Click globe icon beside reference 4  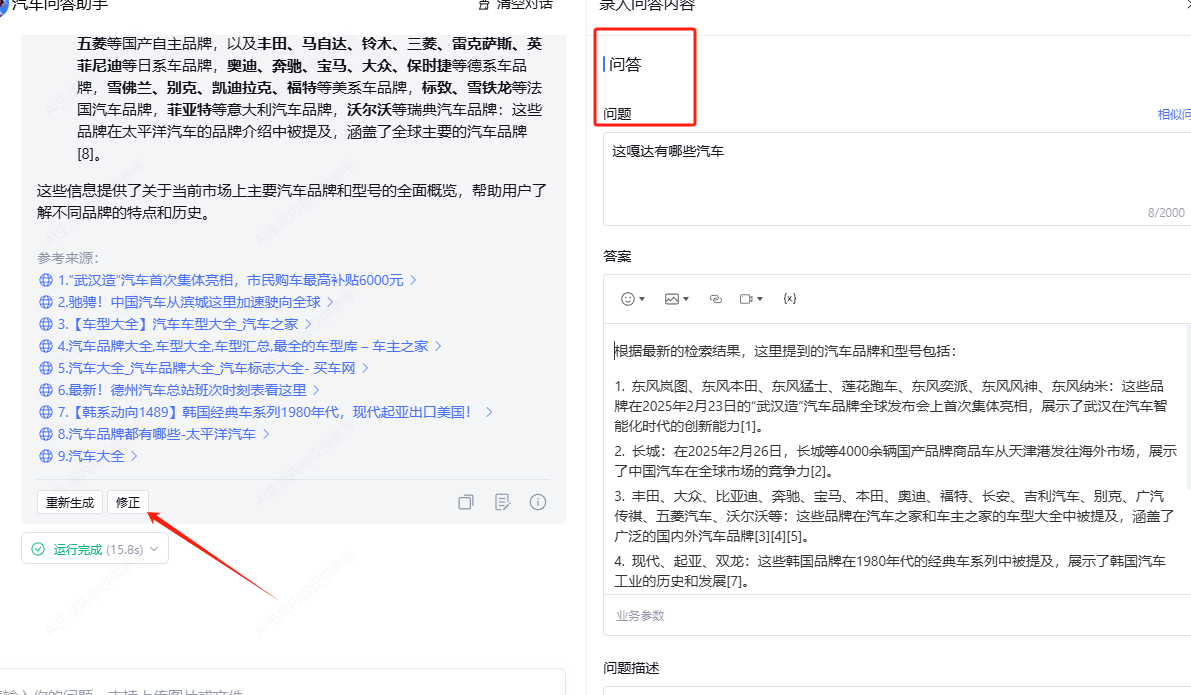click(46, 346)
